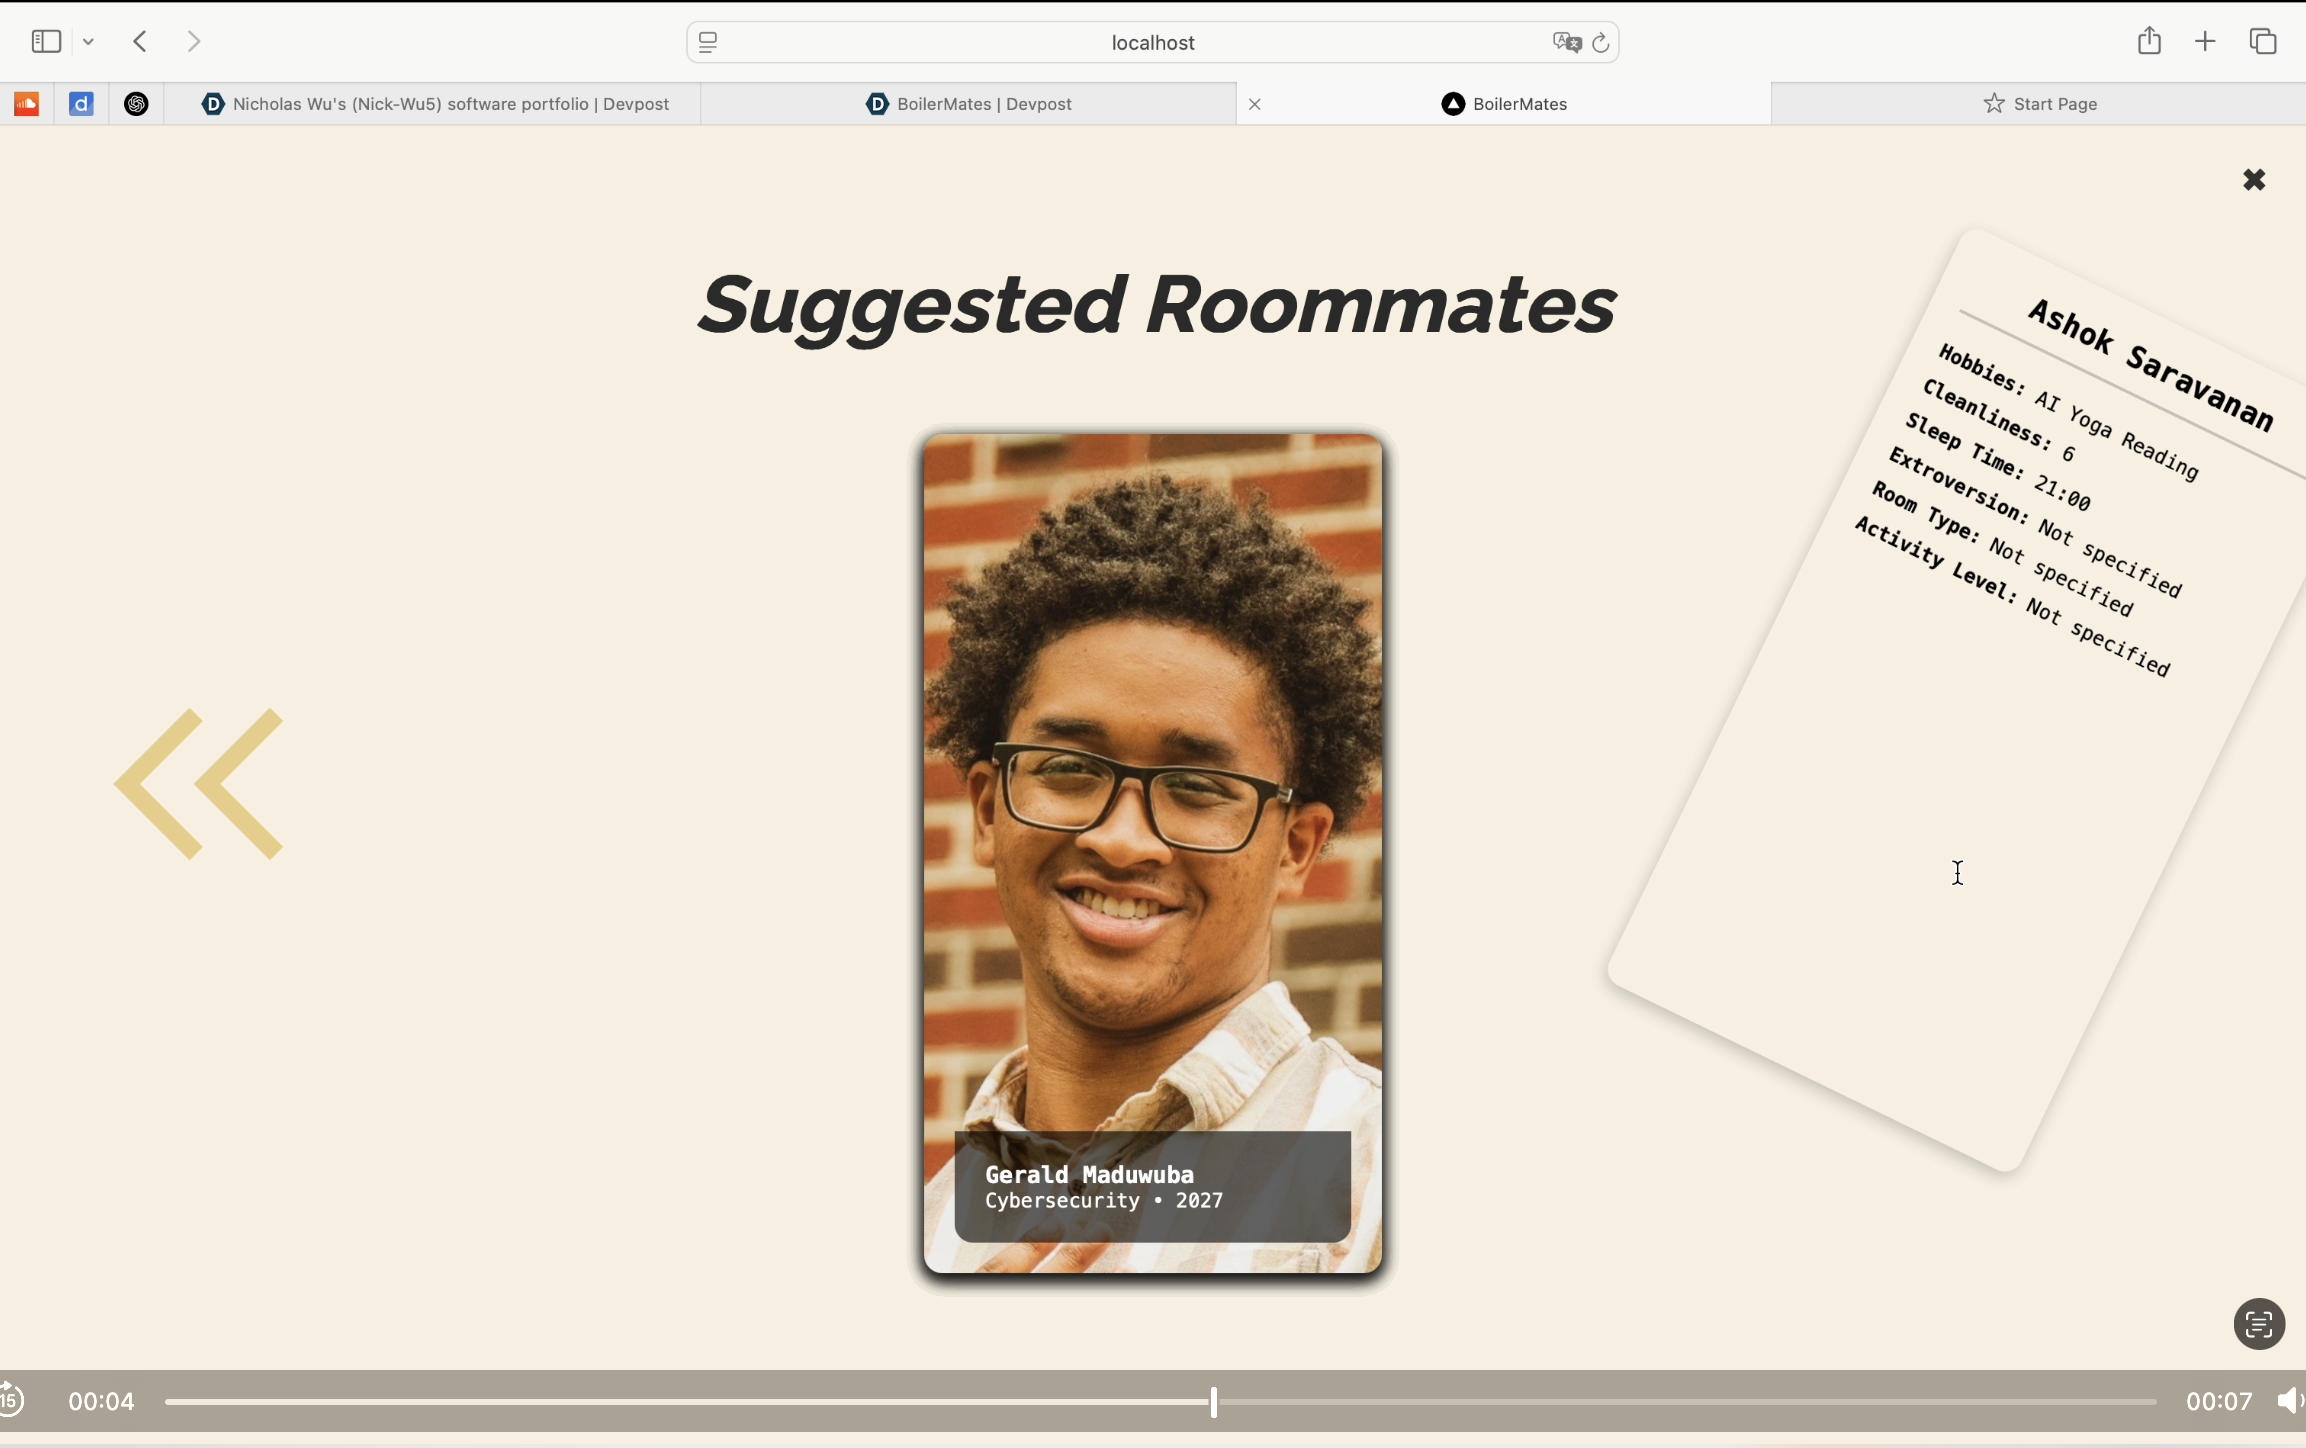Screen dimensions: 2306x1448
Task: Click the browser forward arrow
Action: coord(194,42)
